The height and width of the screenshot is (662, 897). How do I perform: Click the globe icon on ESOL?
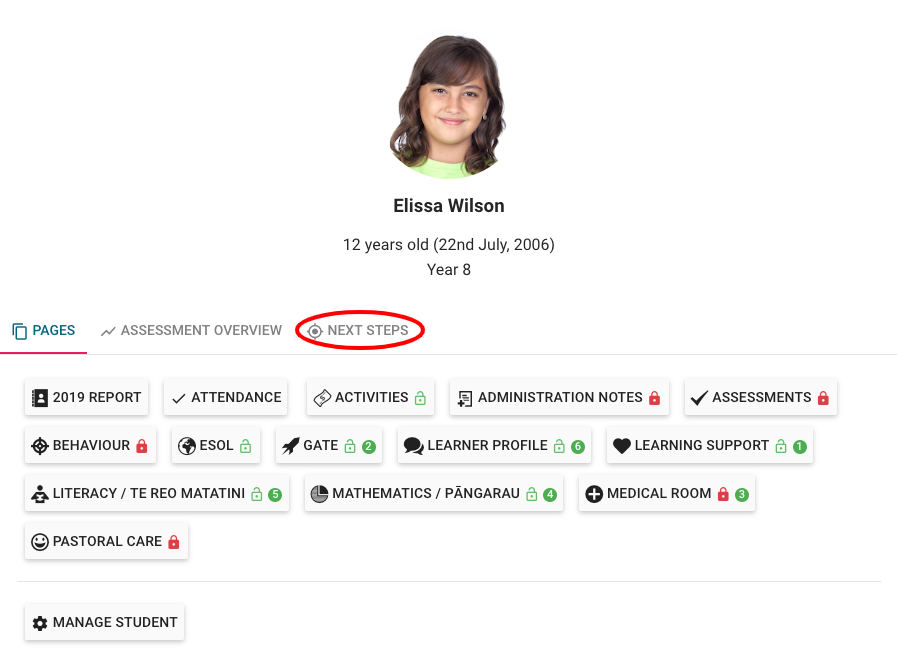[187, 446]
